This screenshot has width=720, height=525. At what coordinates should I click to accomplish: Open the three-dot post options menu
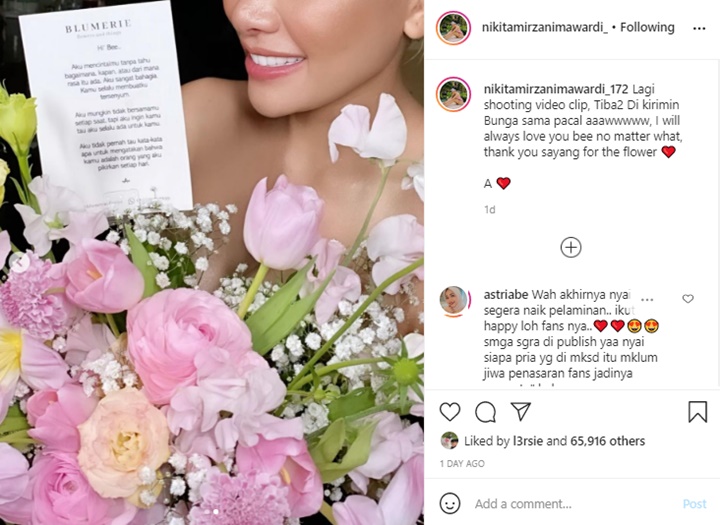click(x=699, y=28)
